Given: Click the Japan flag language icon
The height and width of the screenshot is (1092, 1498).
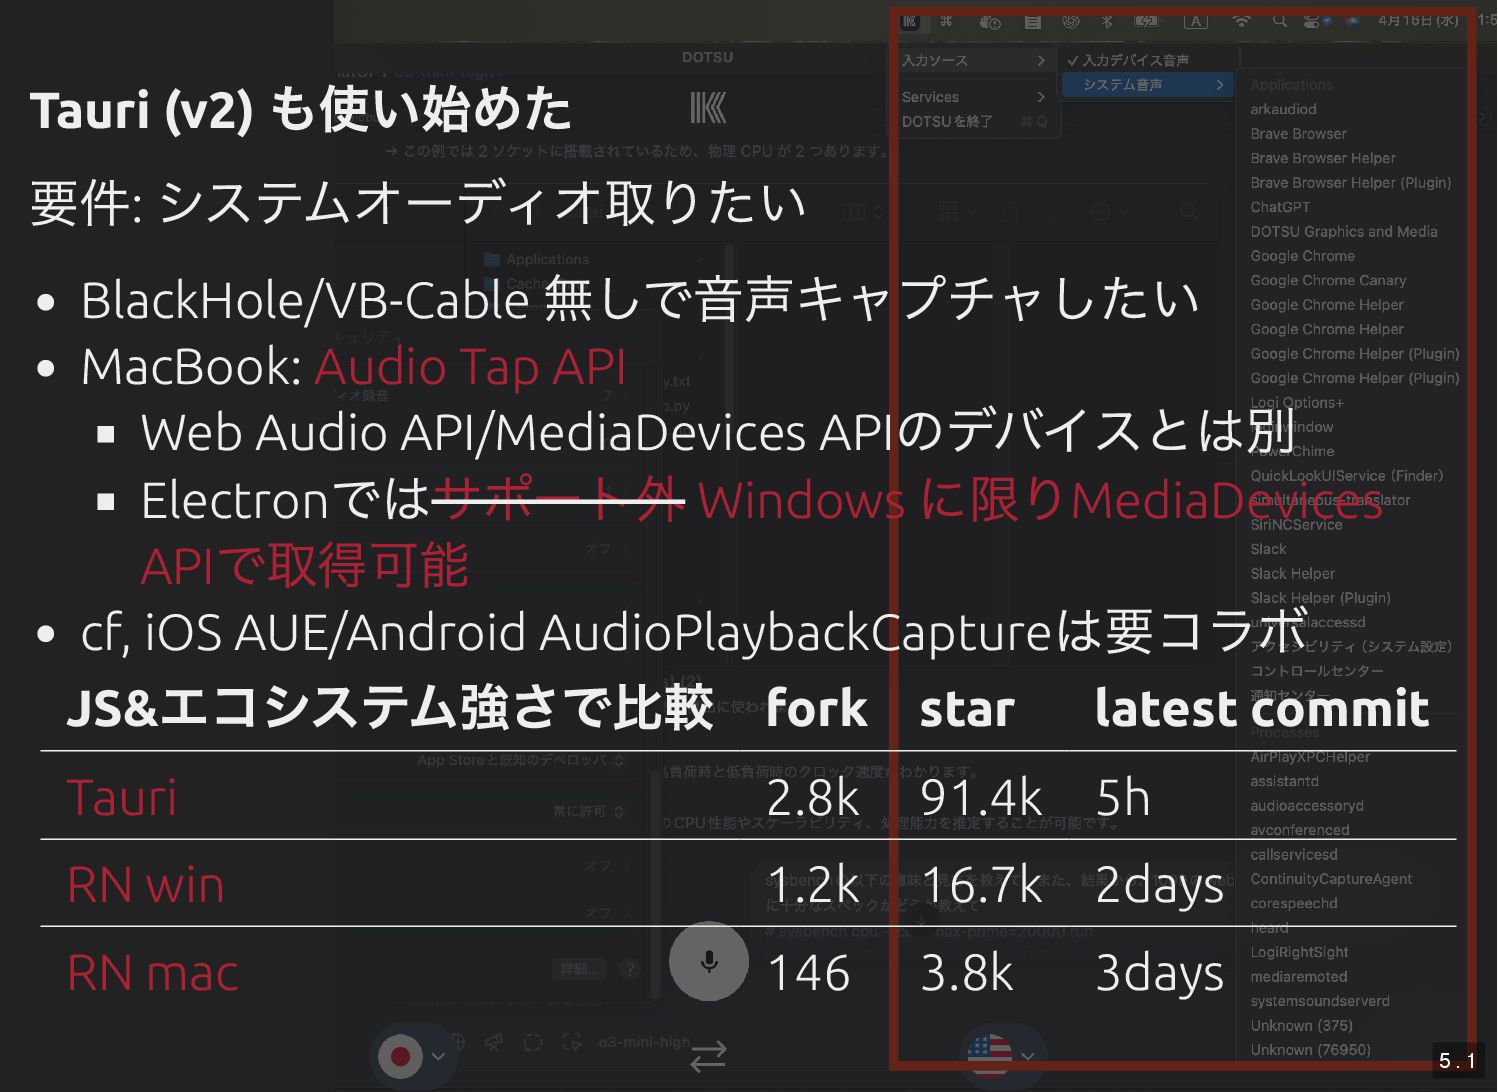Looking at the screenshot, I should click(x=401, y=1056).
